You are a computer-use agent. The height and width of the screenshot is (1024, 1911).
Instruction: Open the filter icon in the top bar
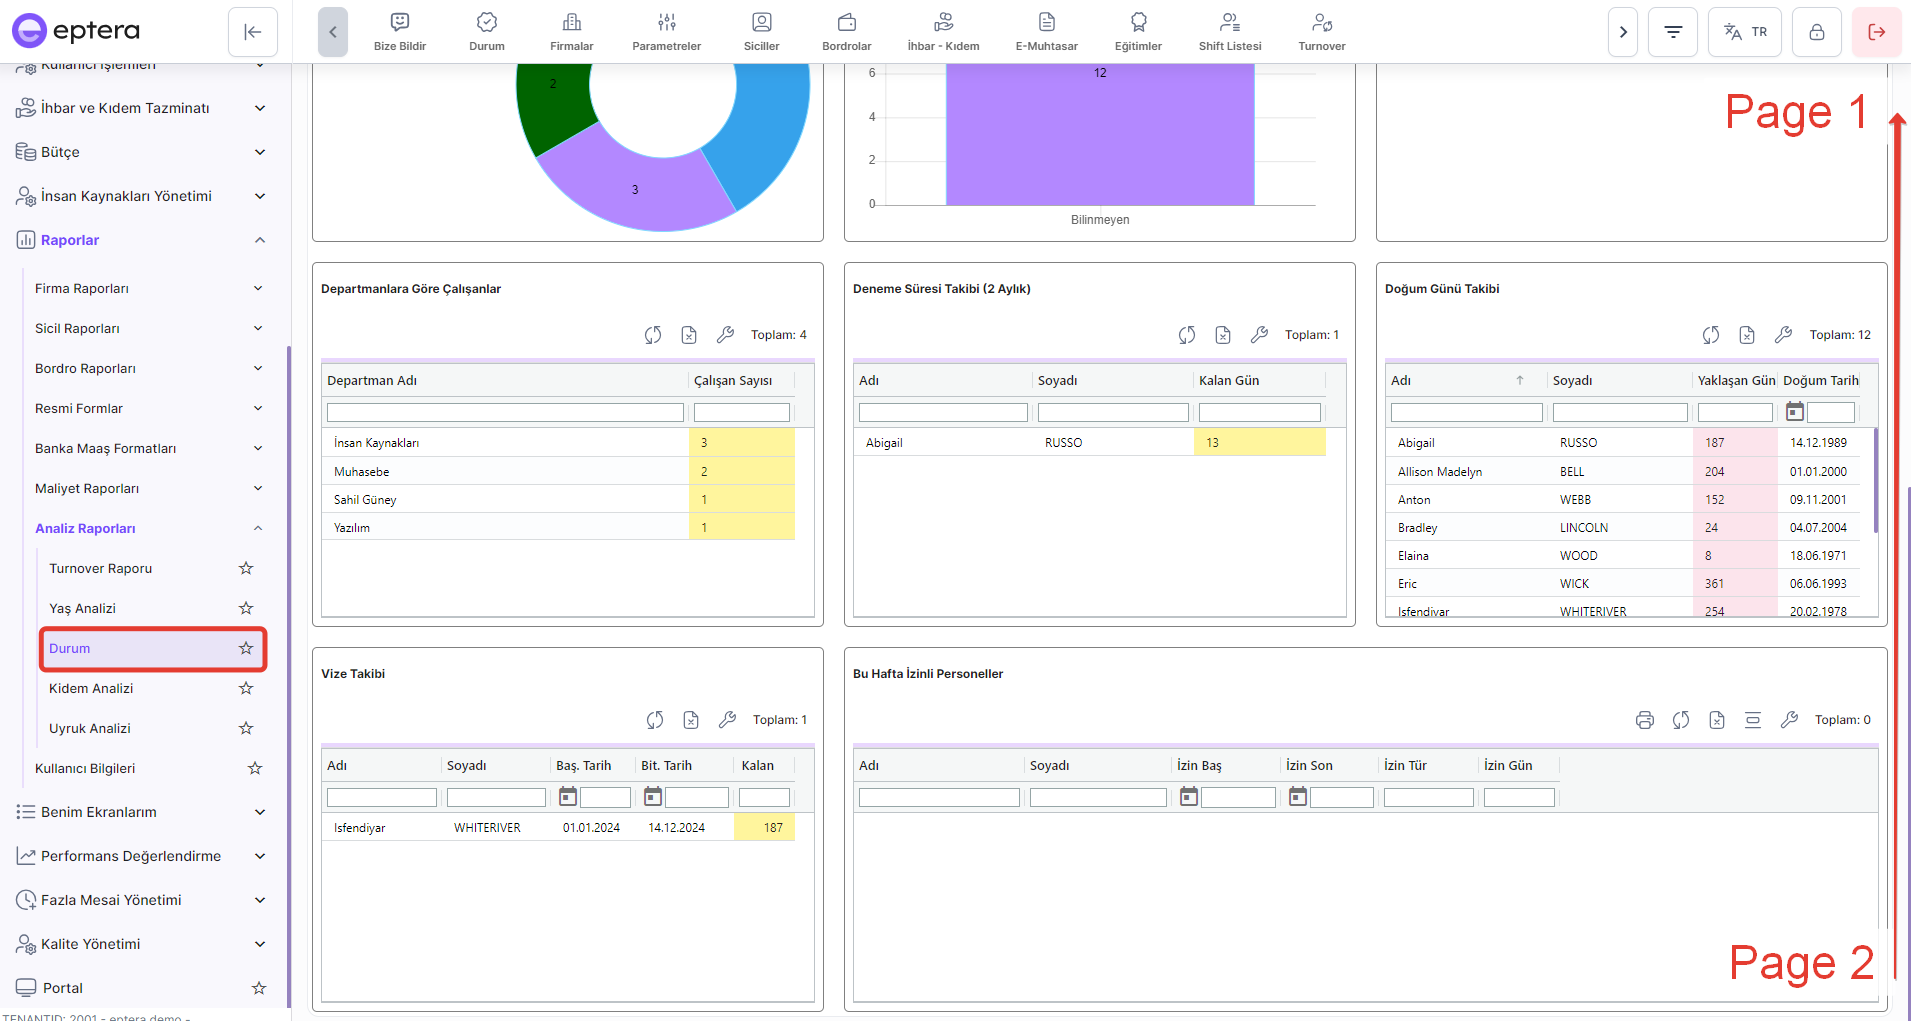1672,32
